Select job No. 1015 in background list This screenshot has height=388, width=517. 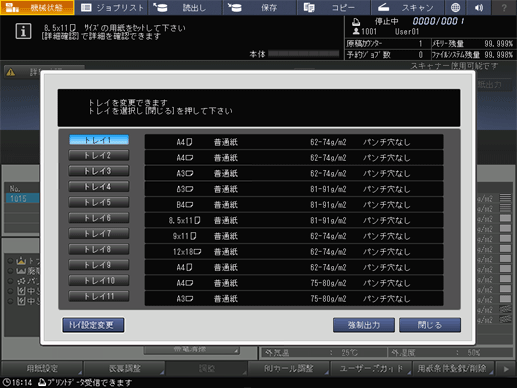[22, 199]
